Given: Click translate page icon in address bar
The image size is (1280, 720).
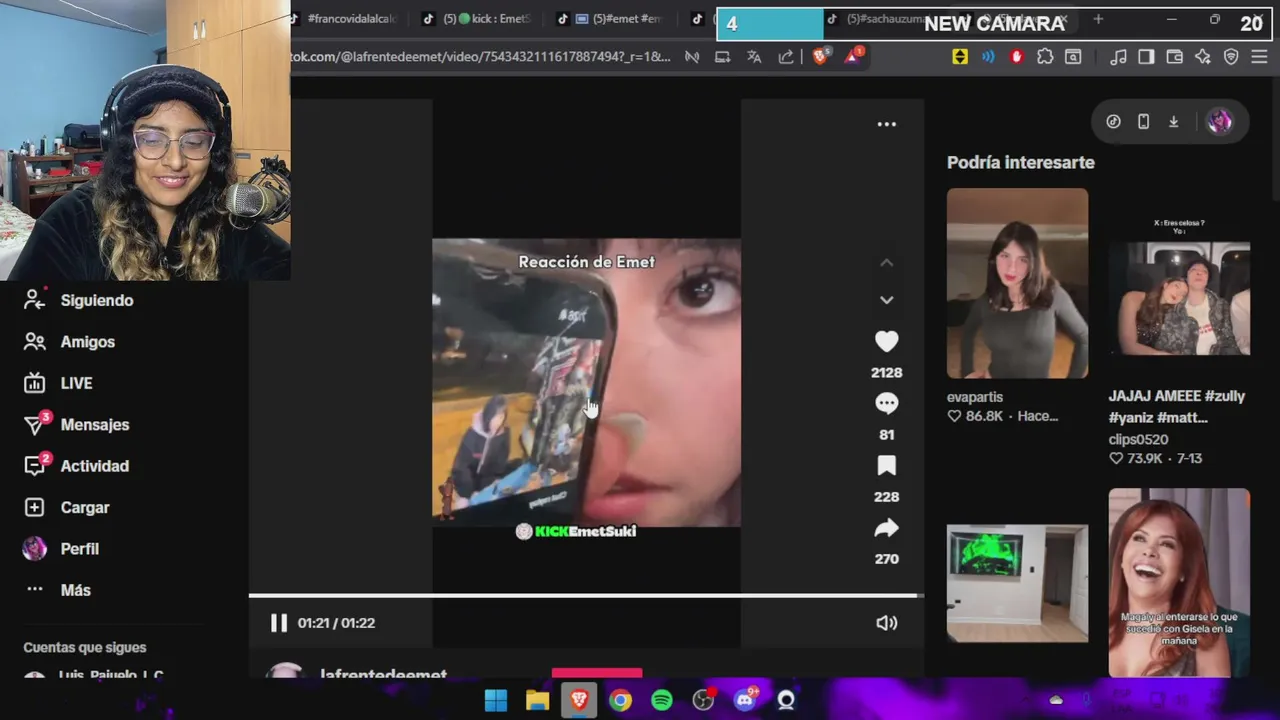Looking at the screenshot, I should pyautogui.click(x=754, y=57).
